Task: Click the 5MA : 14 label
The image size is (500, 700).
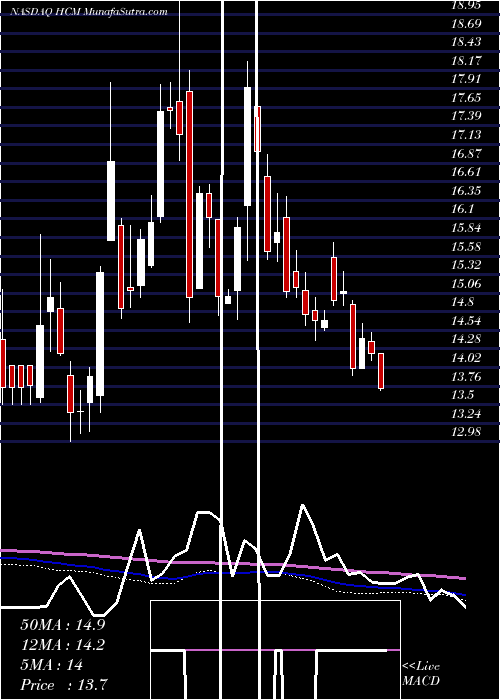Action: tap(51, 665)
